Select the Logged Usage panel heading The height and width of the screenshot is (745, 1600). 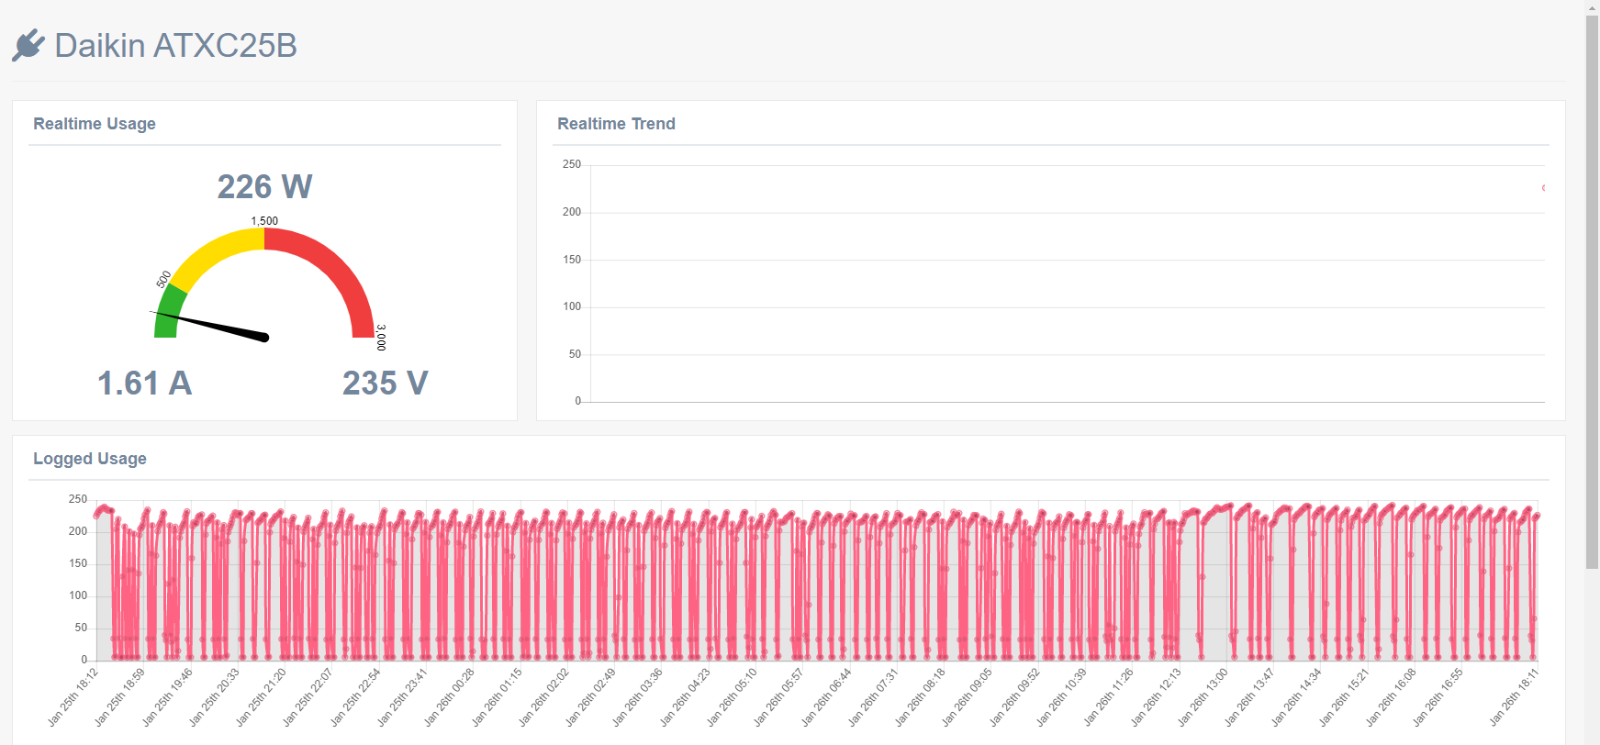coord(90,459)
